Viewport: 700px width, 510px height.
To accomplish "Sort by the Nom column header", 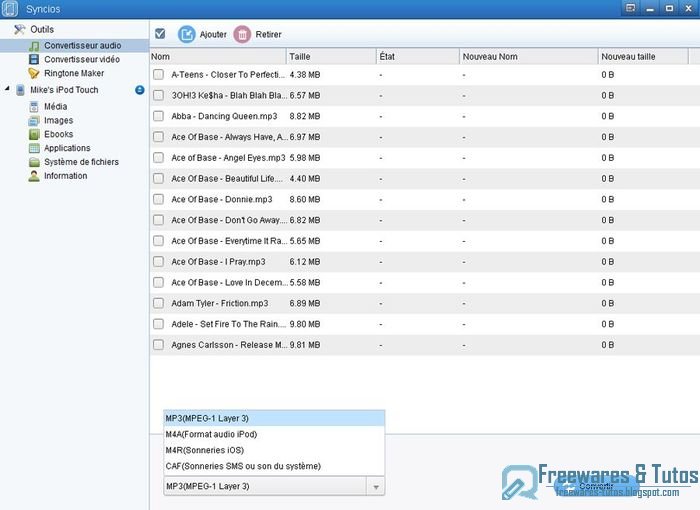I will (x=218, y=57).
